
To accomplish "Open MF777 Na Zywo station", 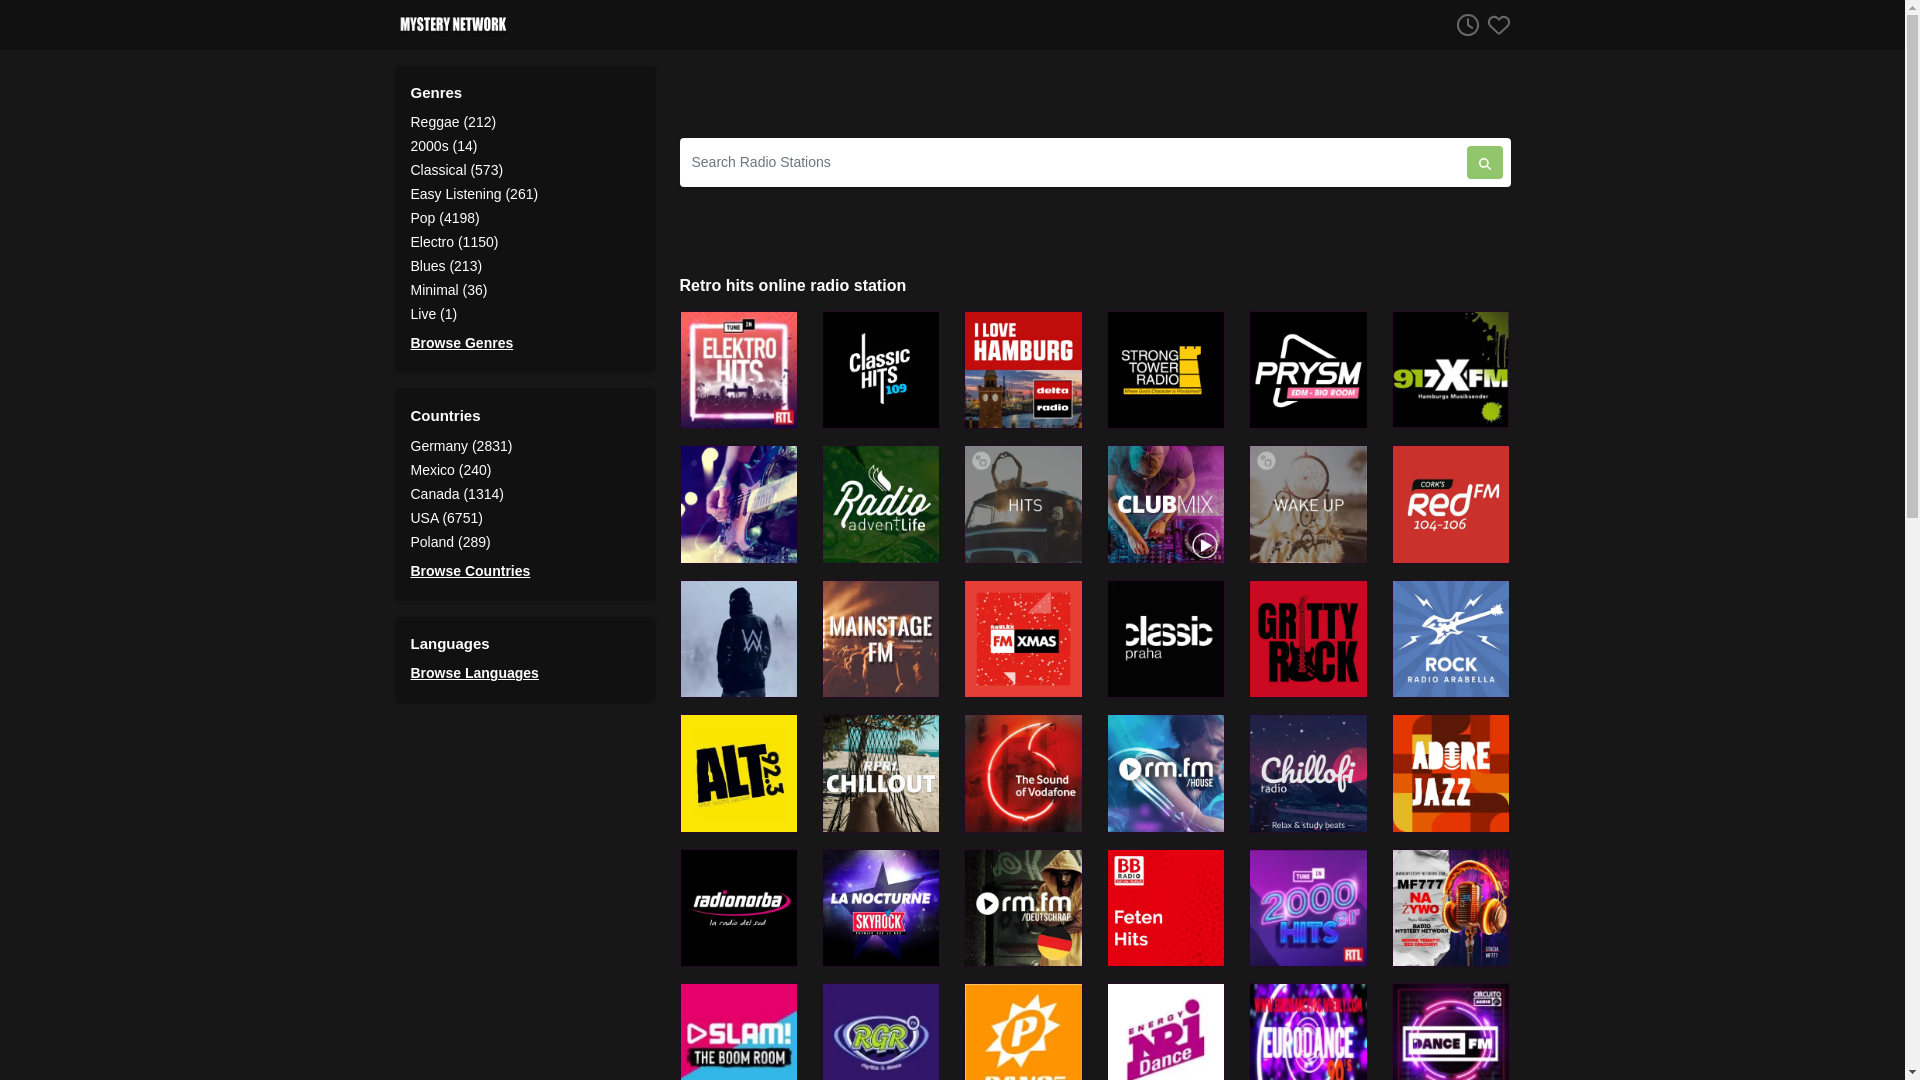I will pyautogui.click(x=1451, y=908).
